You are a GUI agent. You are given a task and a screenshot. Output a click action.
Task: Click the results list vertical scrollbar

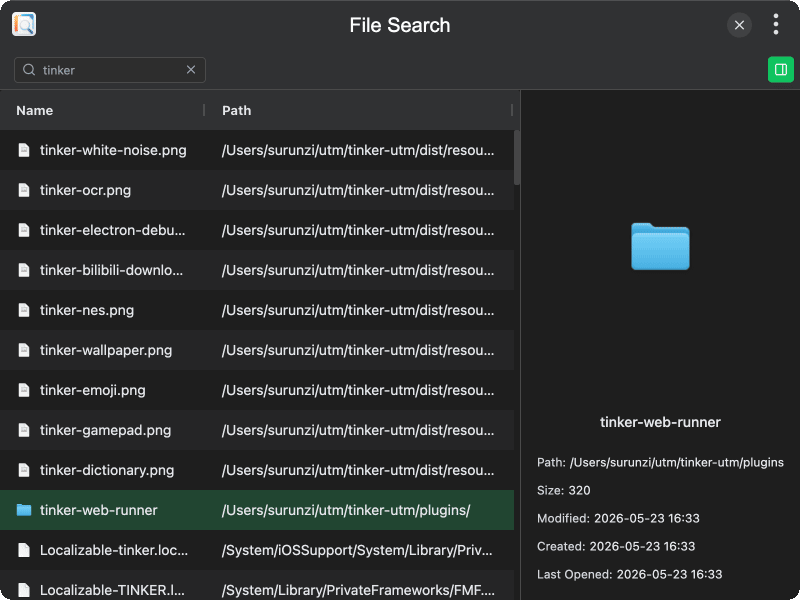517,157
